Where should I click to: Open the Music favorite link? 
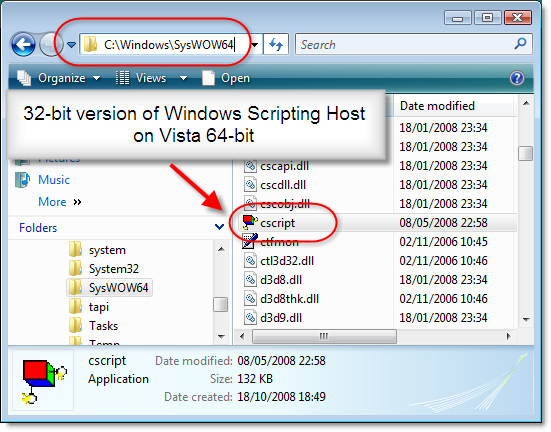[x=54, y=180]
